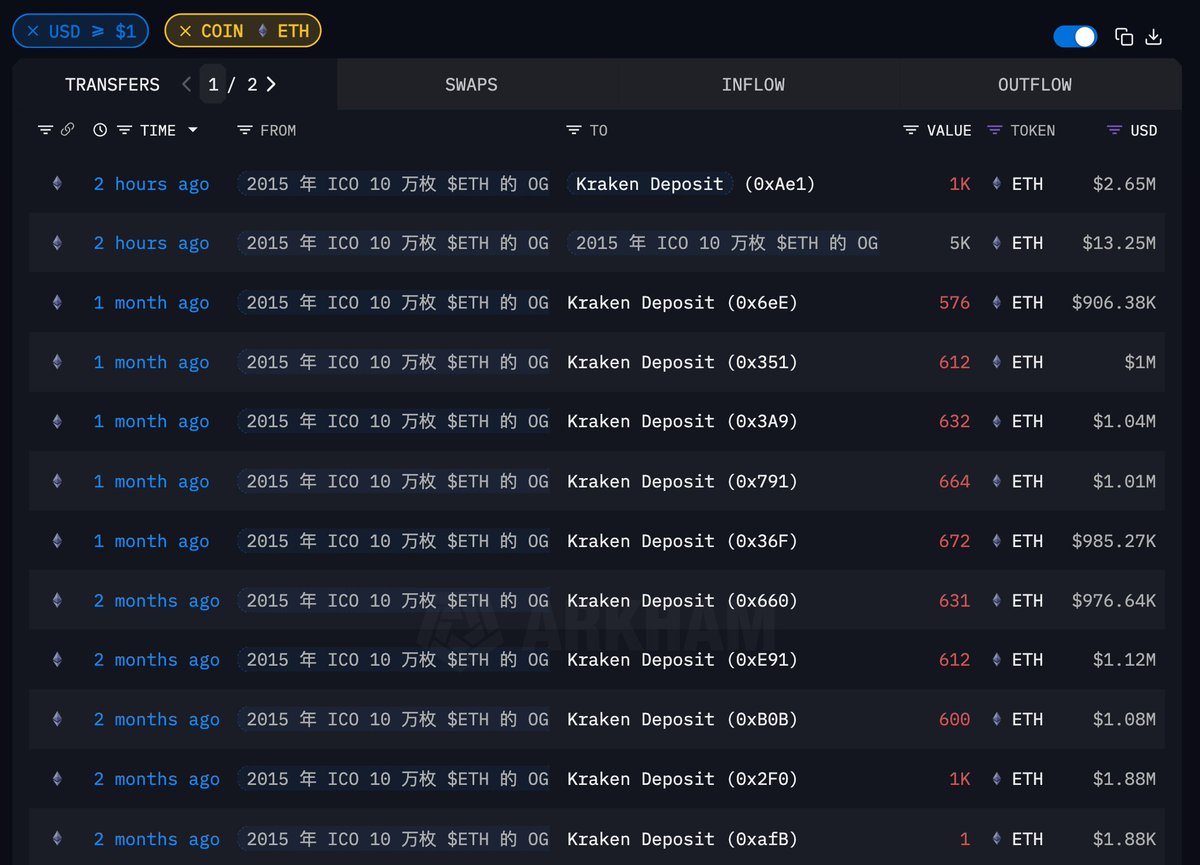Click Ethereum chain icon on the $2.65M row

(x=57, y=183)
